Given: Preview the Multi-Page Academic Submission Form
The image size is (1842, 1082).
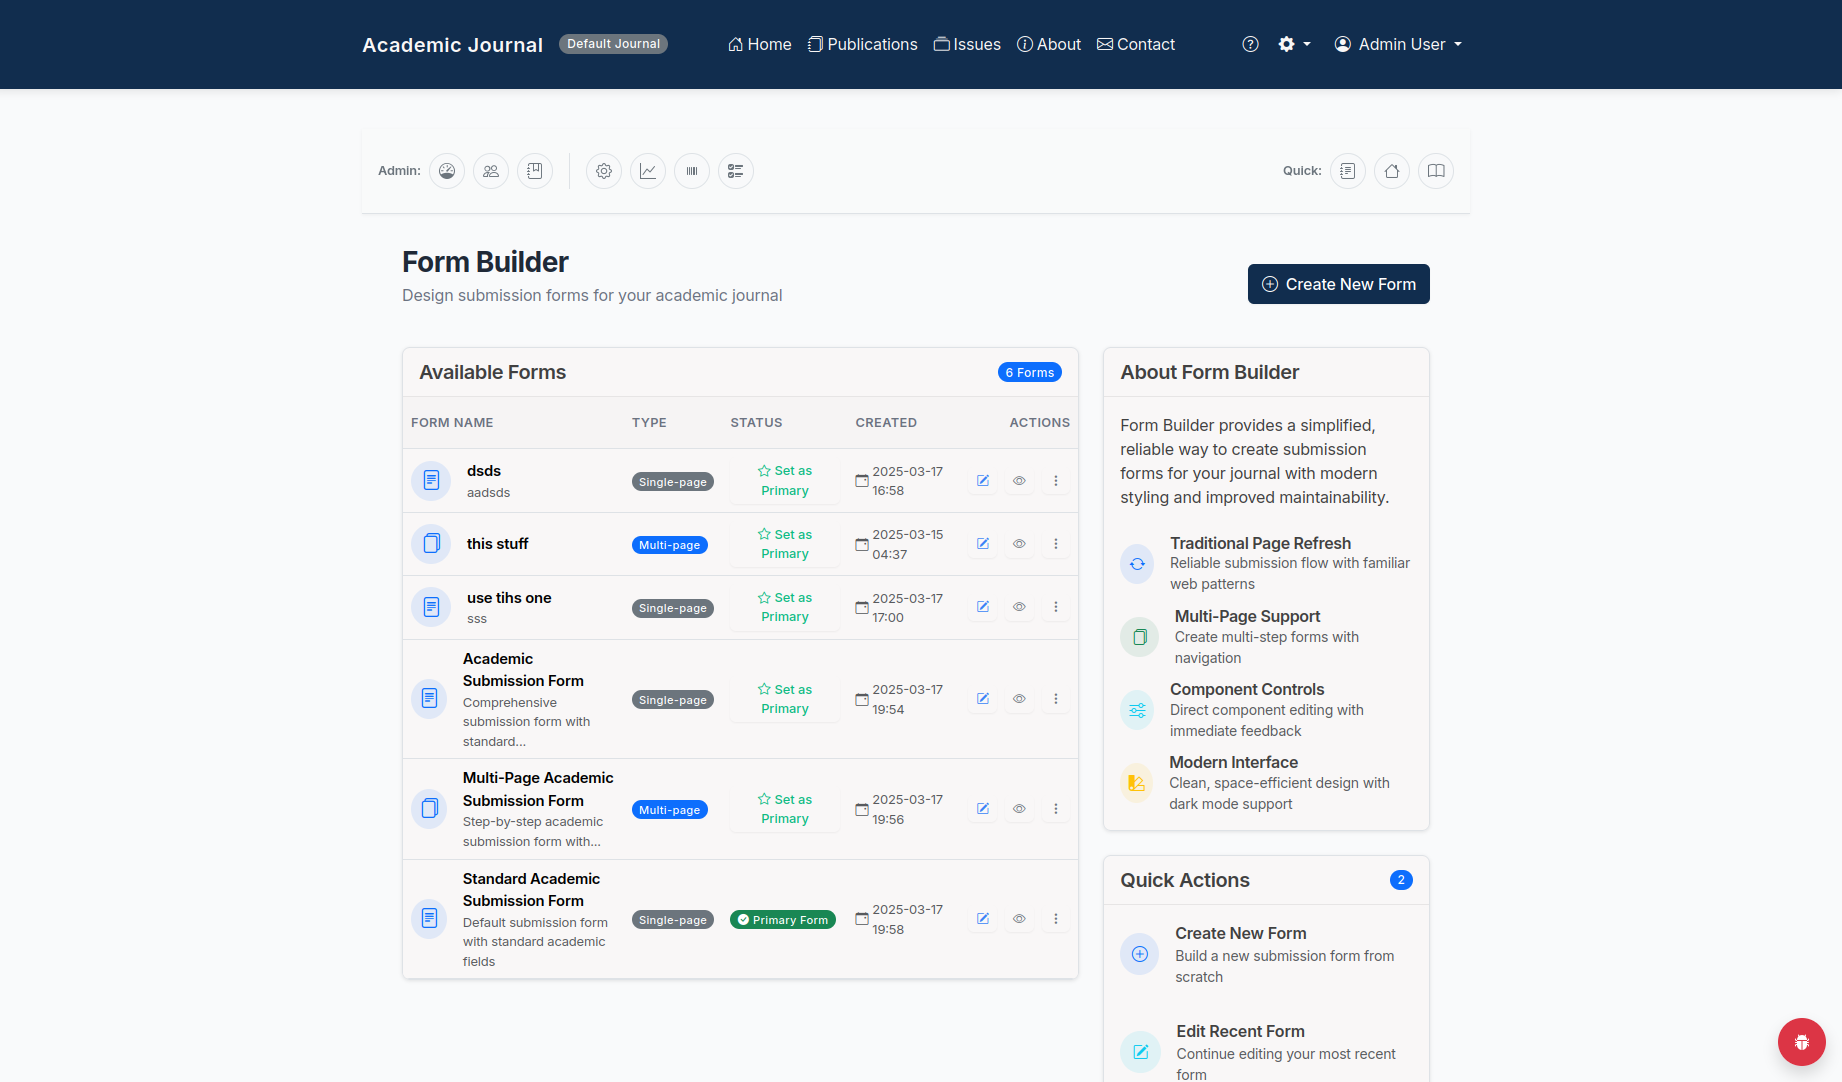Looking at the screenshot, I should tap(1019, 809).
